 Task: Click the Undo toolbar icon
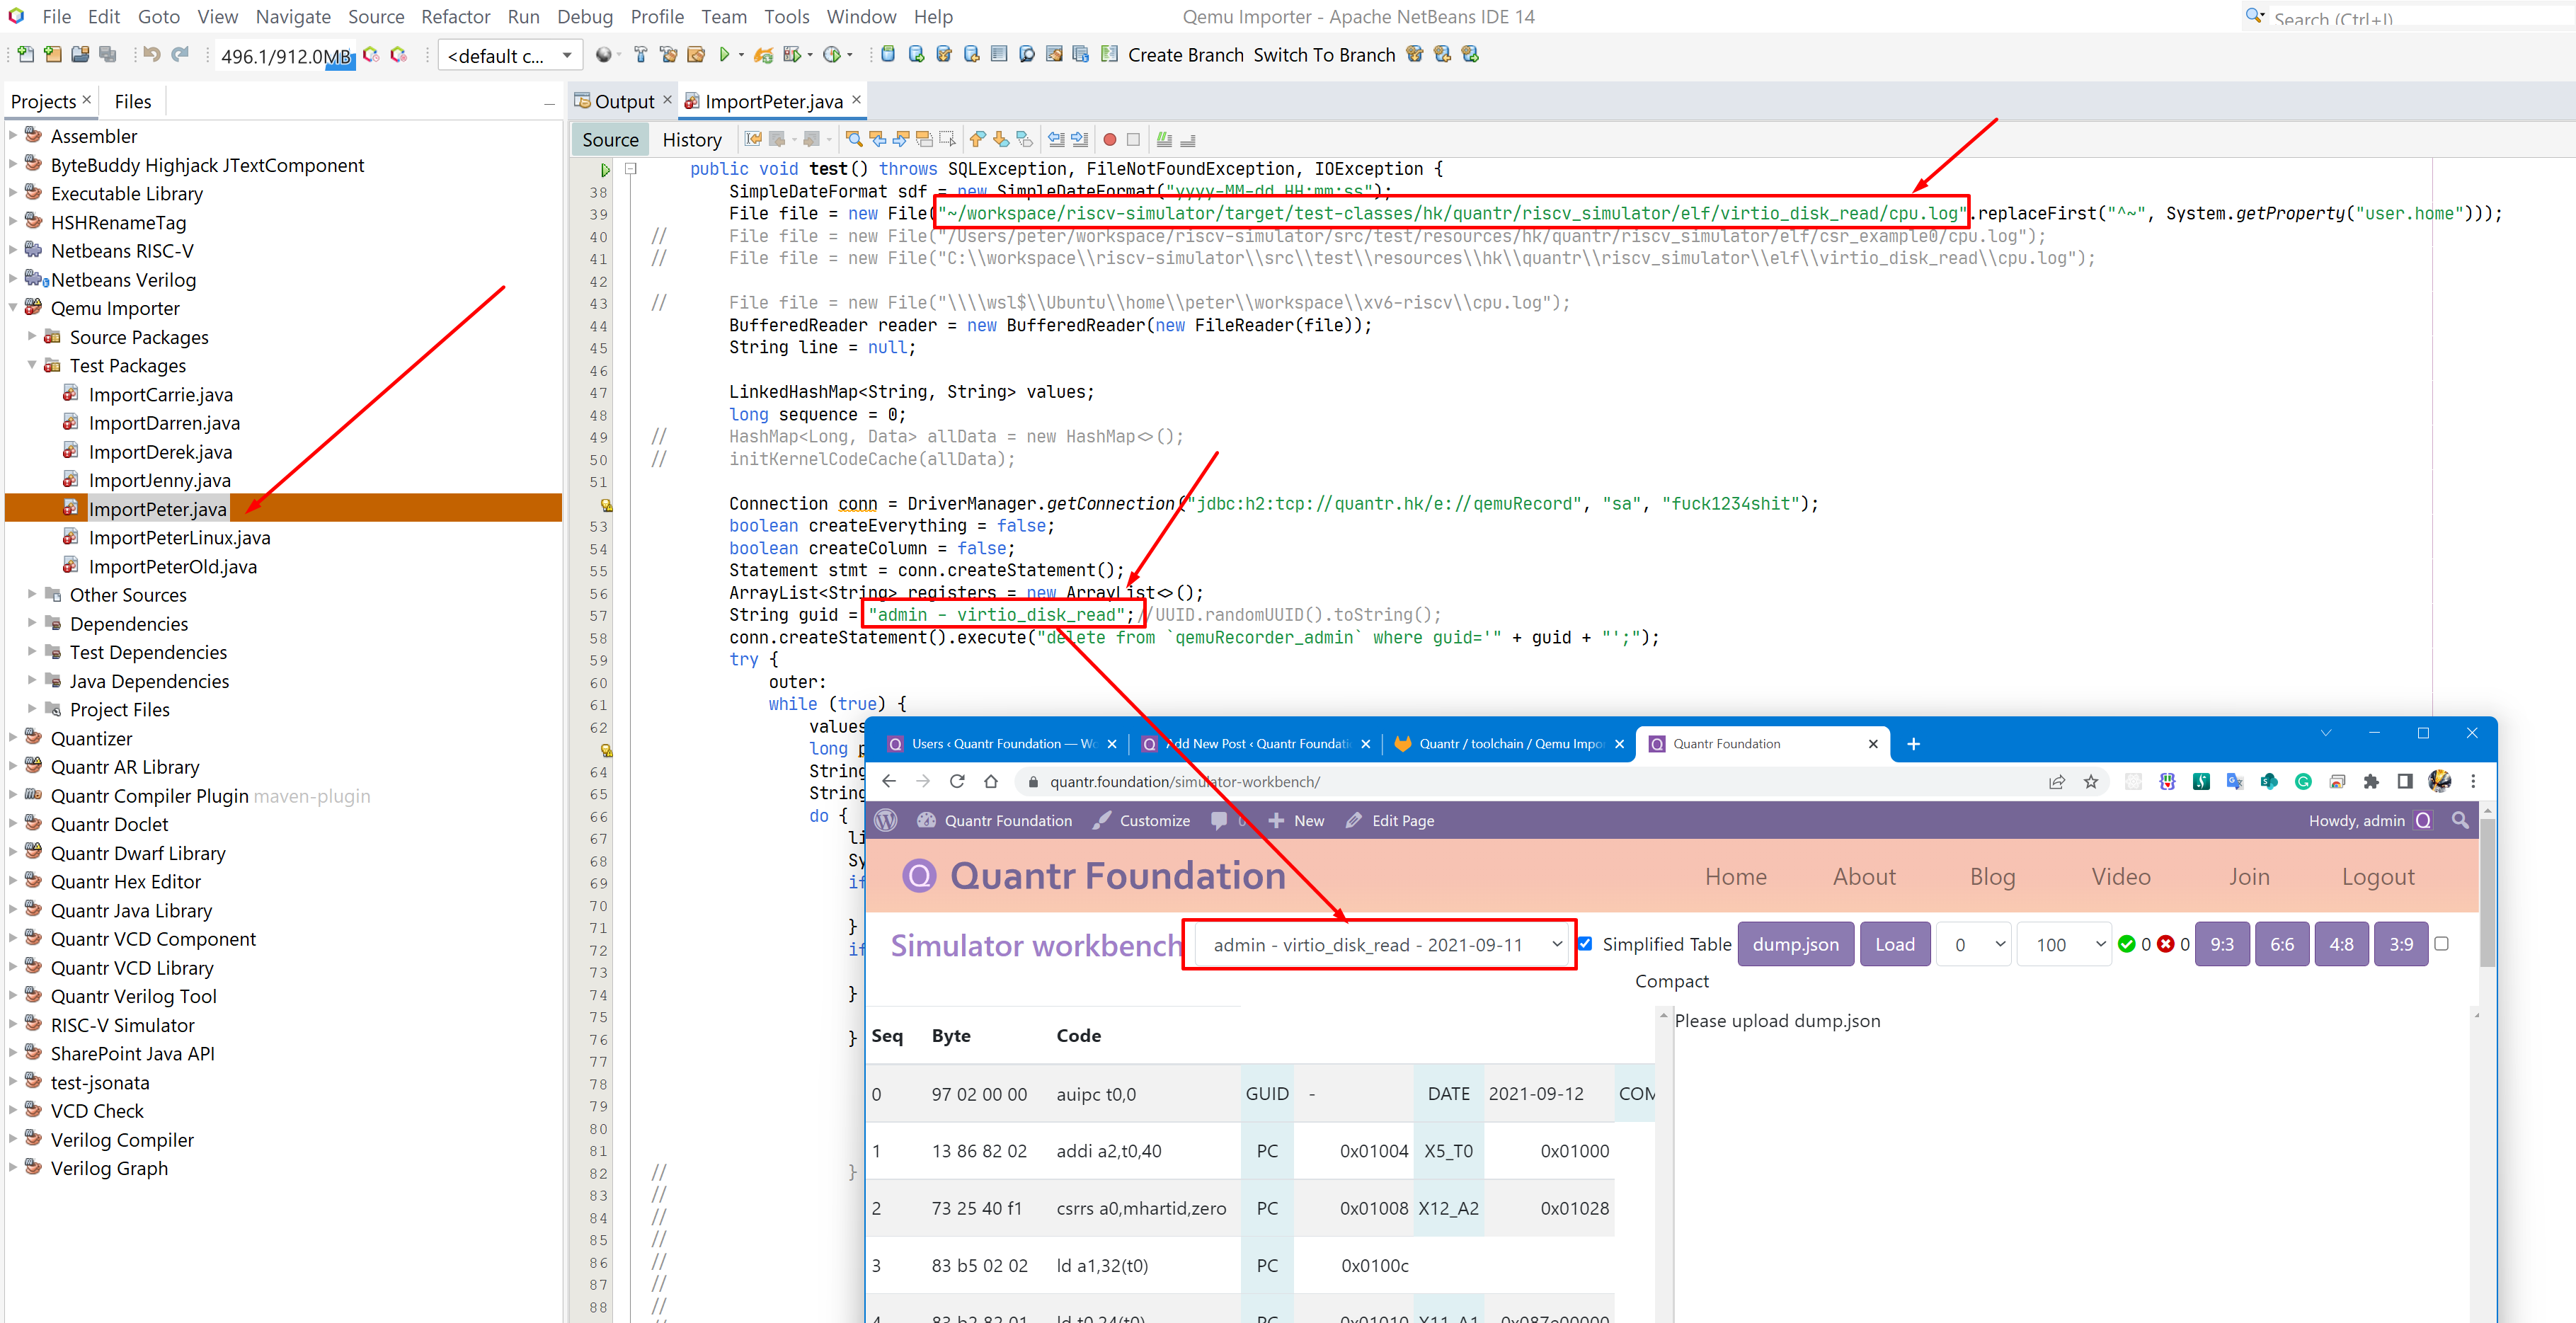click(x=151, y=55)
